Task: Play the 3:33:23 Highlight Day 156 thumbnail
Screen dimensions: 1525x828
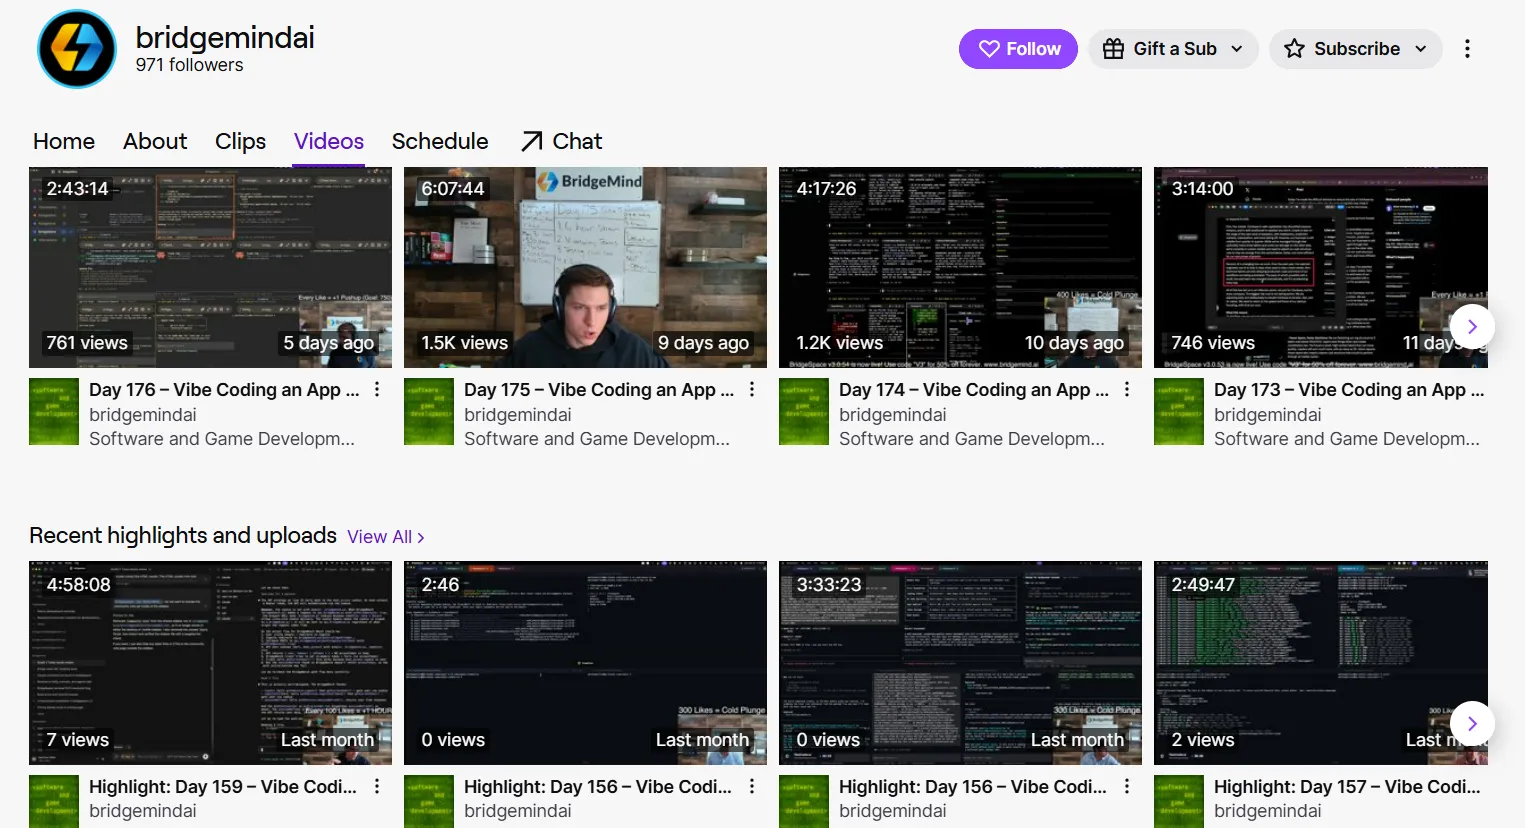Action: tap(960, 663)
